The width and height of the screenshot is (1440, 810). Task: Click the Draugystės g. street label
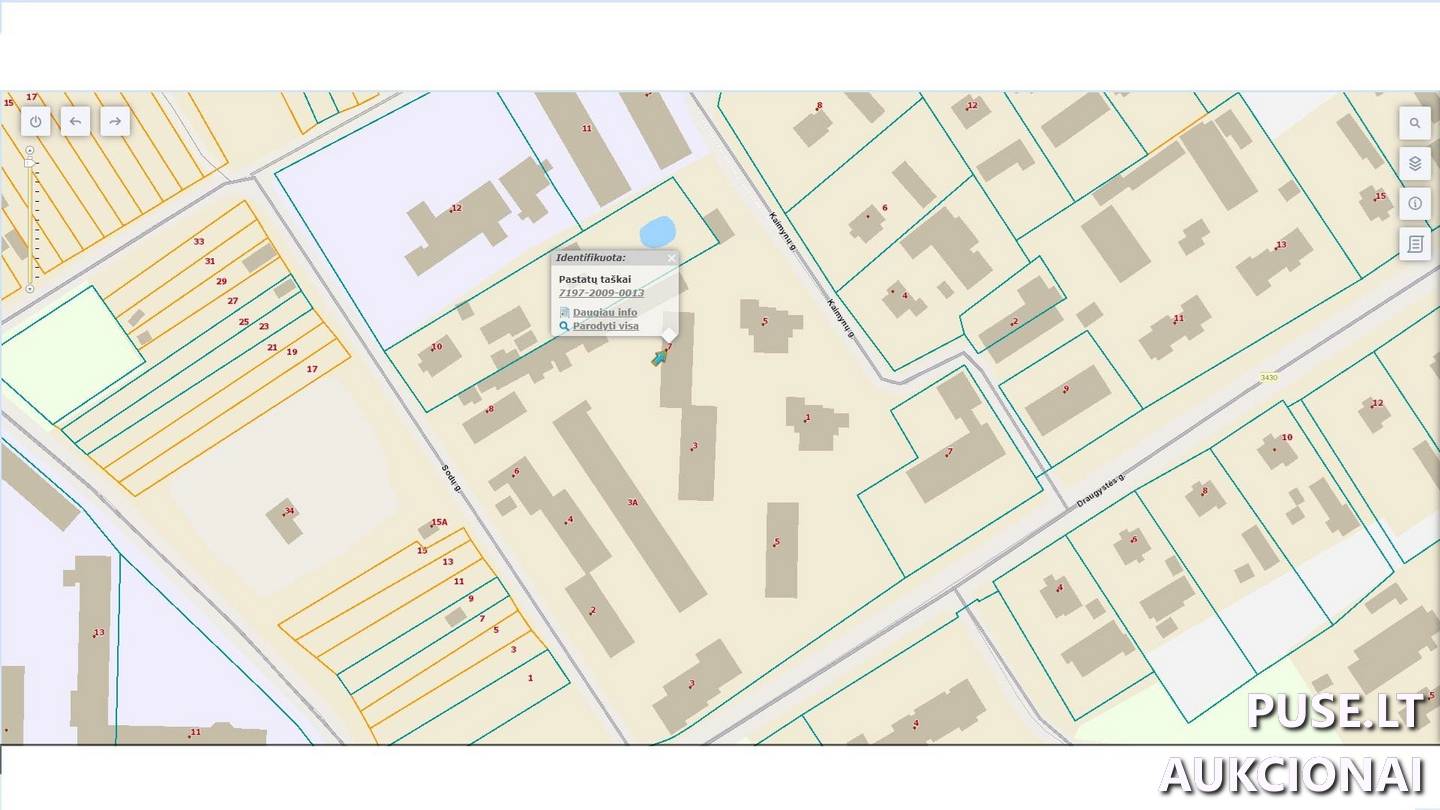point(1101,491)
